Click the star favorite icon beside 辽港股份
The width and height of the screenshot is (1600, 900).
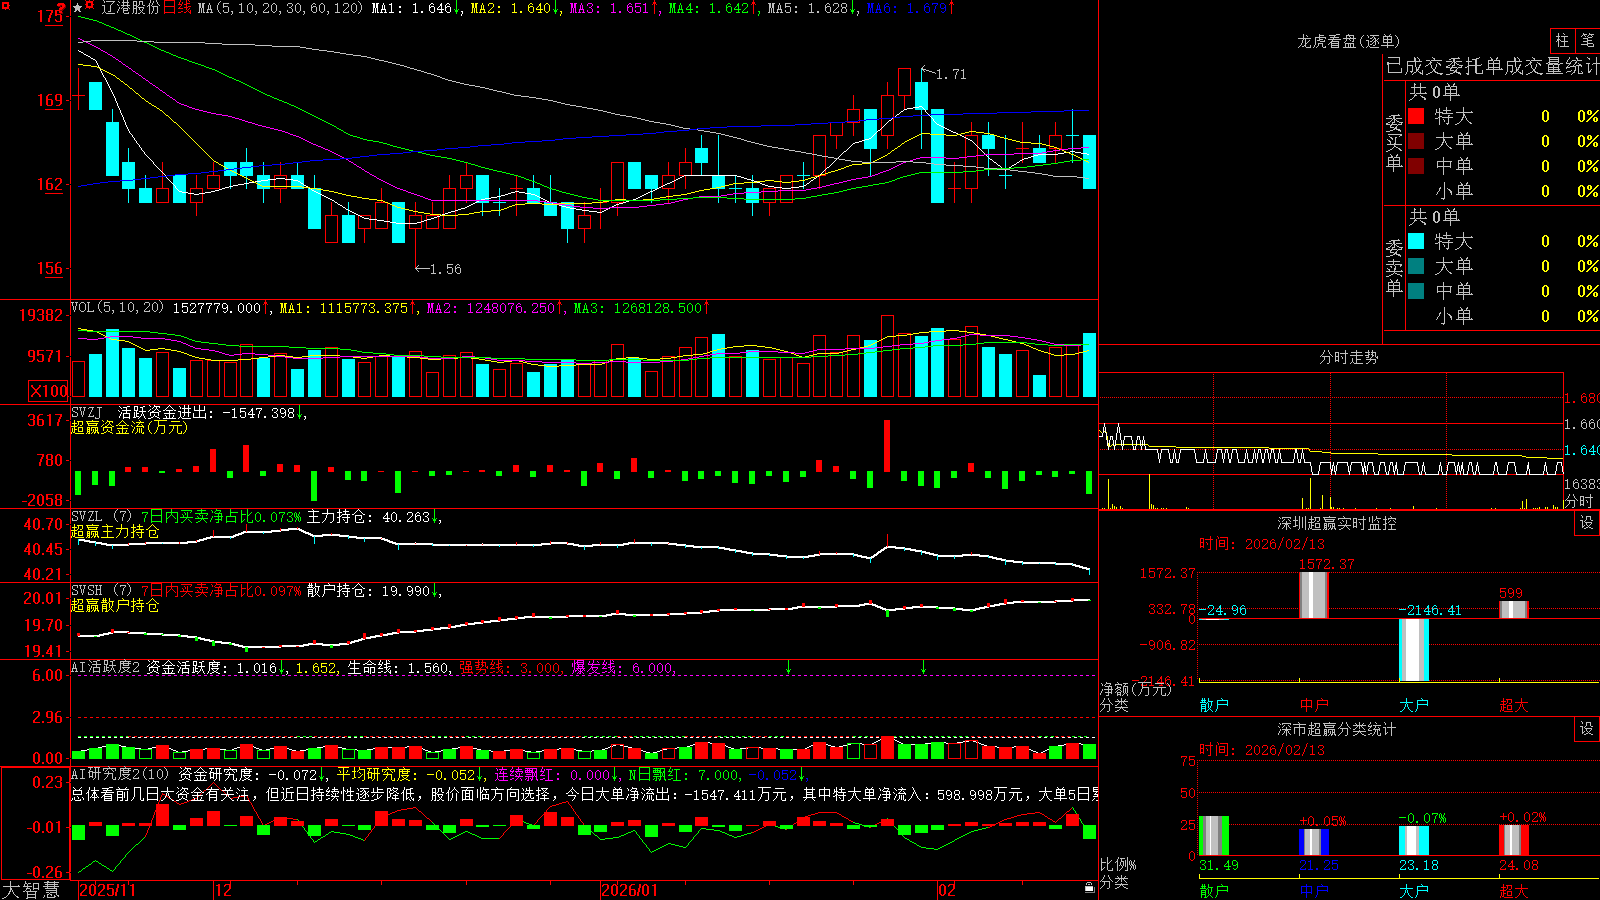point(78,8)
